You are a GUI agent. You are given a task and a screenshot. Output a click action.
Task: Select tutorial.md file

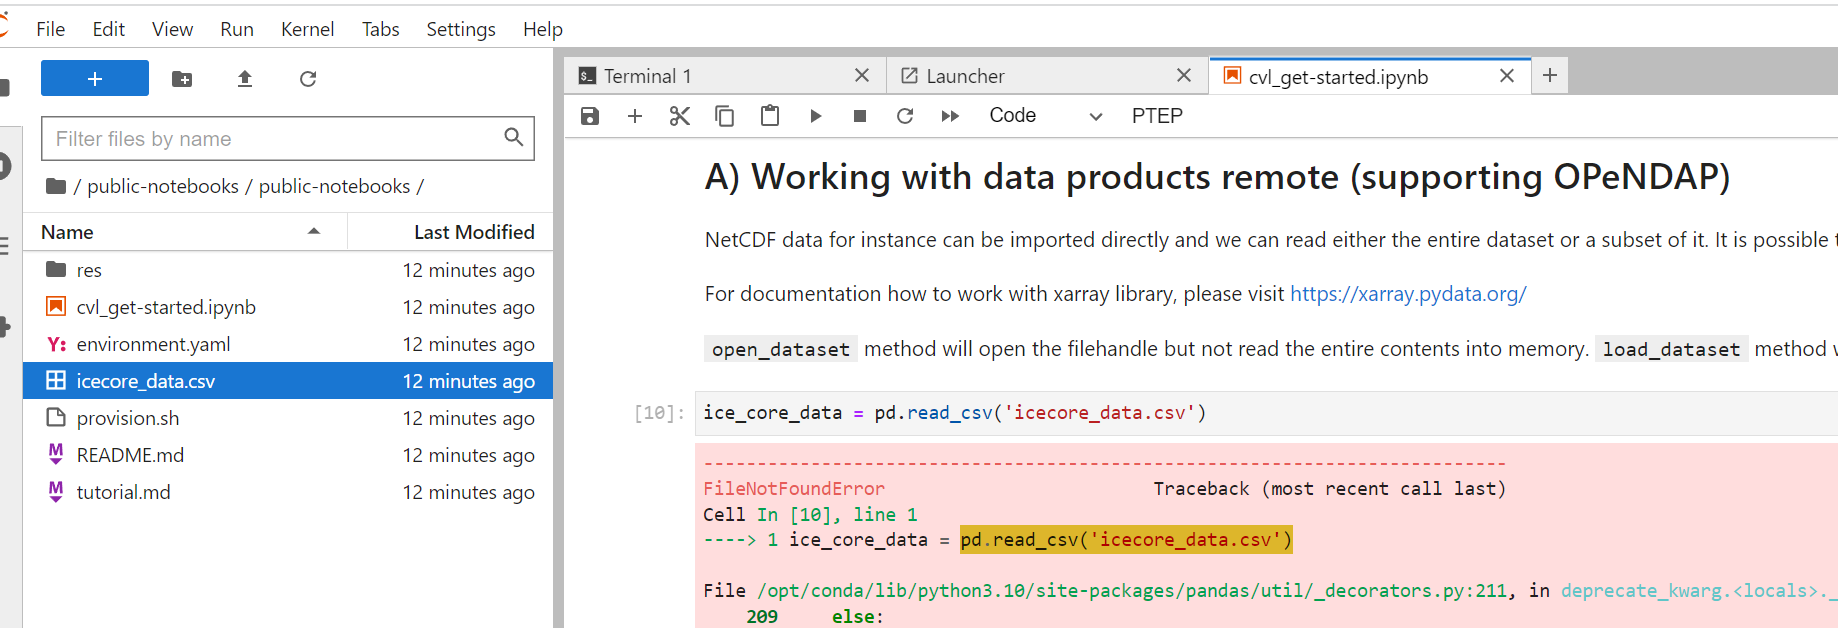(288, 492)
